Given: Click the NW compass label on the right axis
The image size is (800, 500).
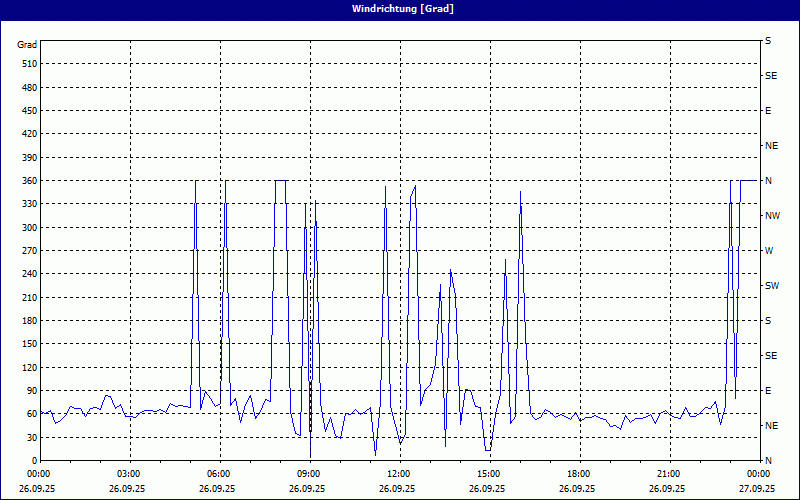Looking at the screenshot, I should point(772,216).
